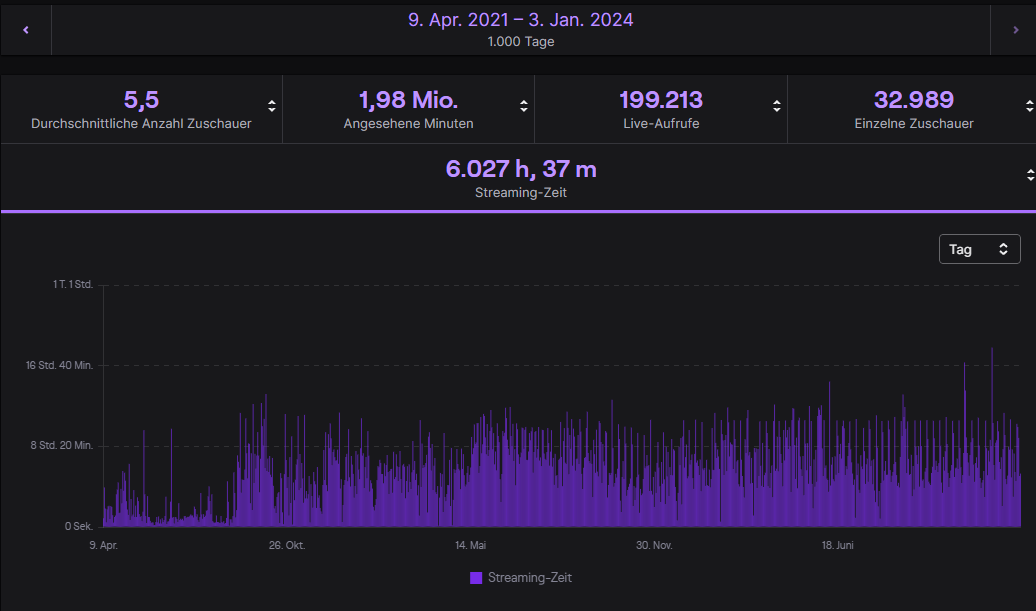Screen dimensions: 1036x611
Task: Click the 14. Mai axis date
Action: [x=470, y=546]
